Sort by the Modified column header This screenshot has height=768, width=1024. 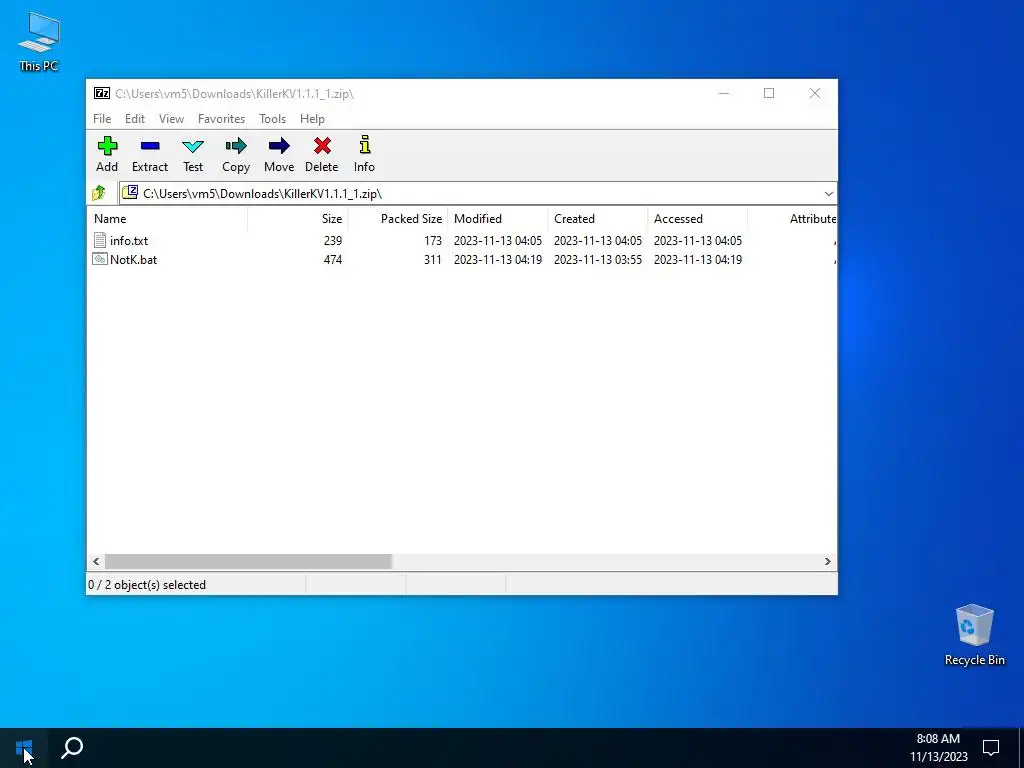[x=498, y=219]
